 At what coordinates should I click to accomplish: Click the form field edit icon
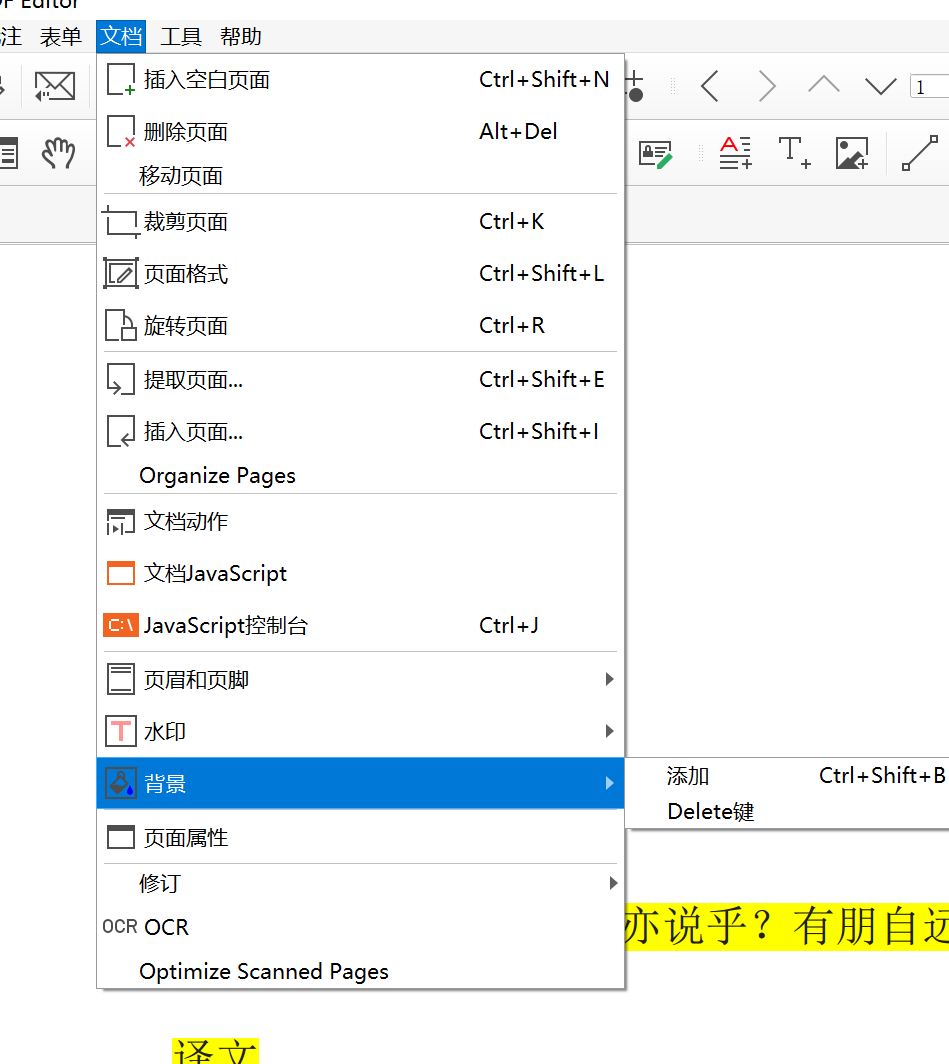coord(655,154)
